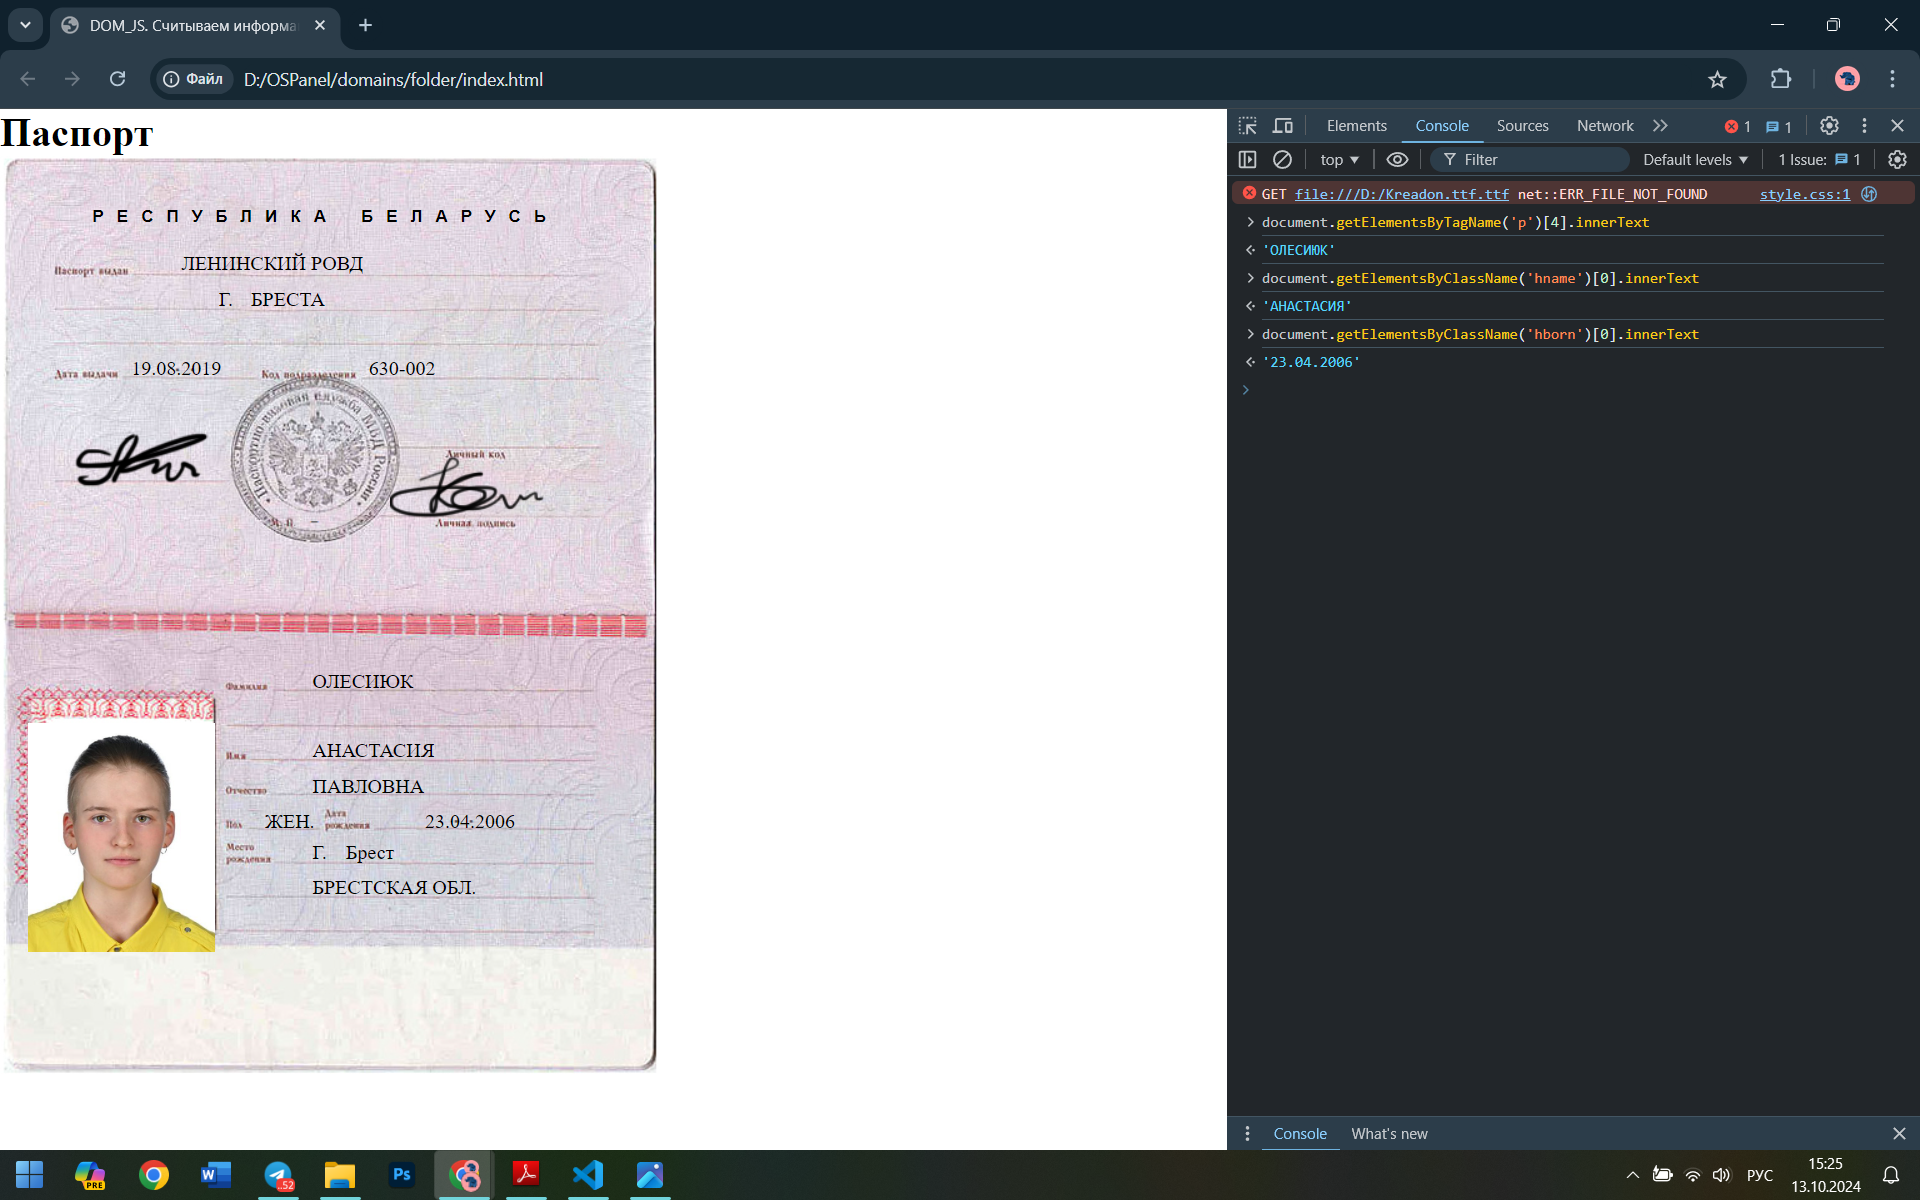The width and height of the screenshot is (1920, 1200).
Task: Reload the page using refresh button
Action: (x=118, y=80)
